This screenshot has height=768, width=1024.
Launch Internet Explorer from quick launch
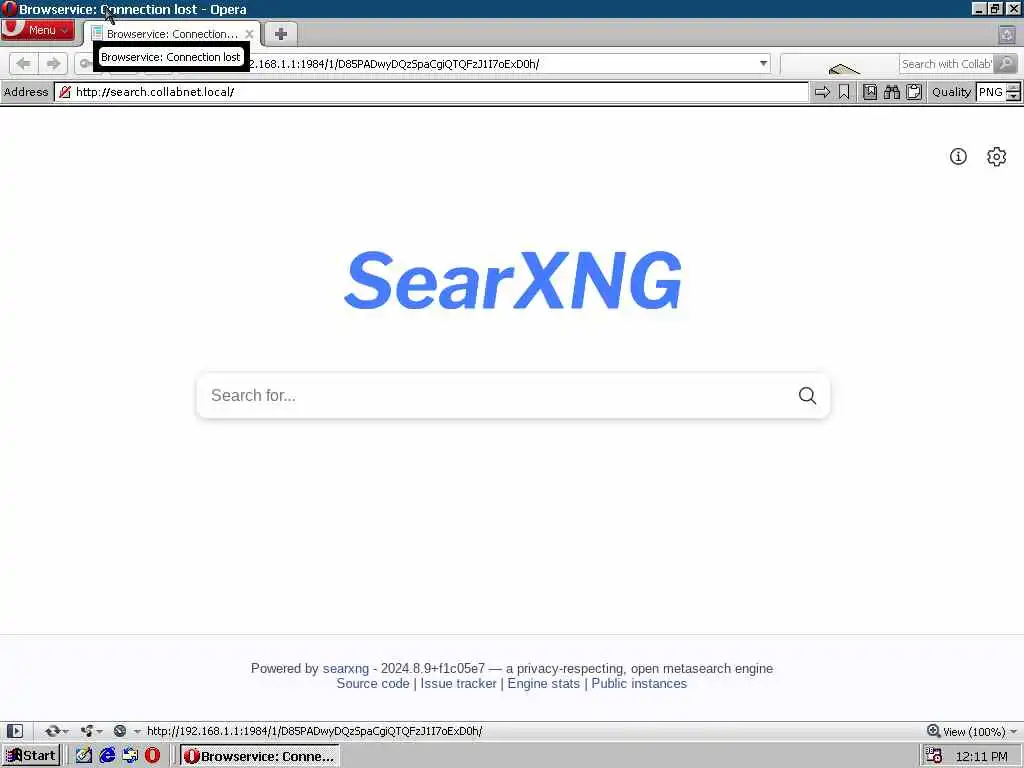(x=107, y=756)
